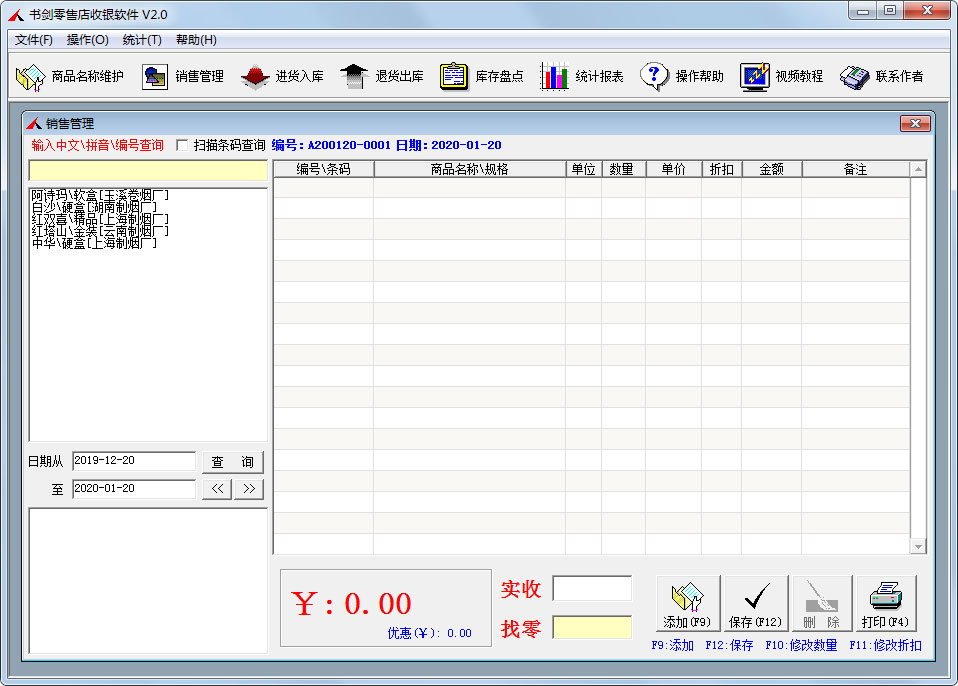Select 阿诗玛\软盒[玉溪卷烟厂] in product list
The height and width of the screenshot is (686, 958).
tap(100, 195)
